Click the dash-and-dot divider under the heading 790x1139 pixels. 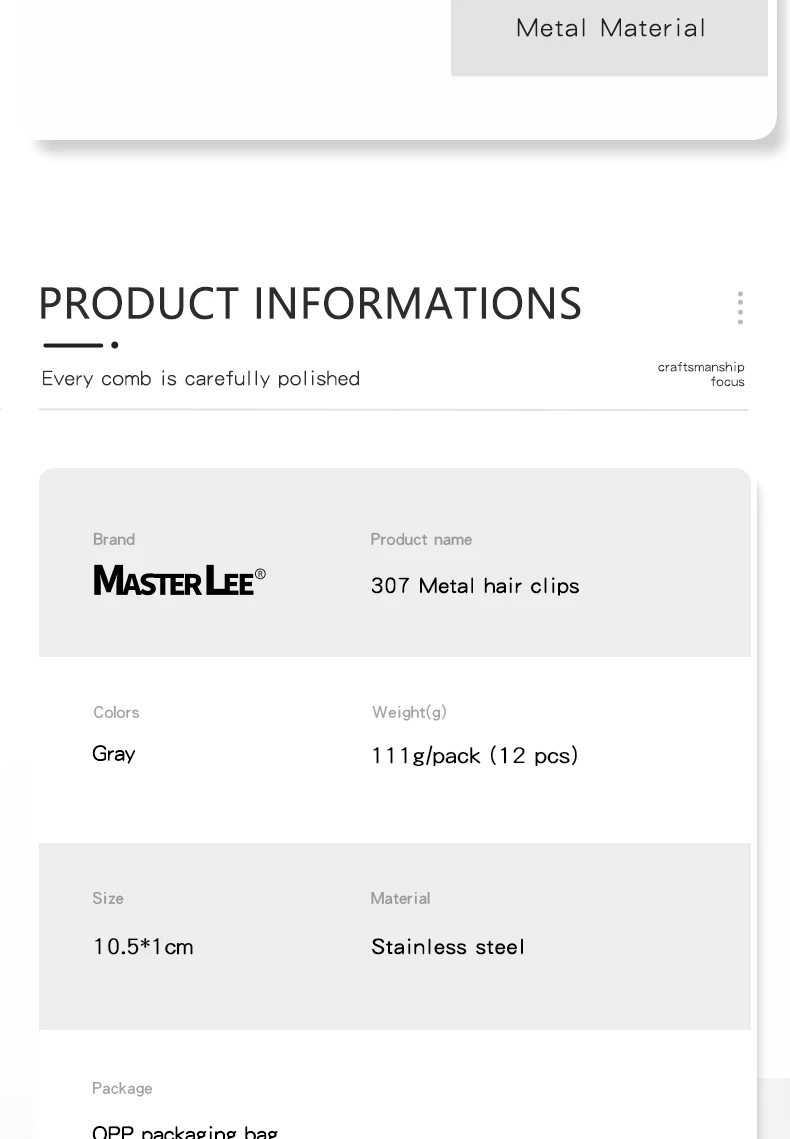point(81,345)
